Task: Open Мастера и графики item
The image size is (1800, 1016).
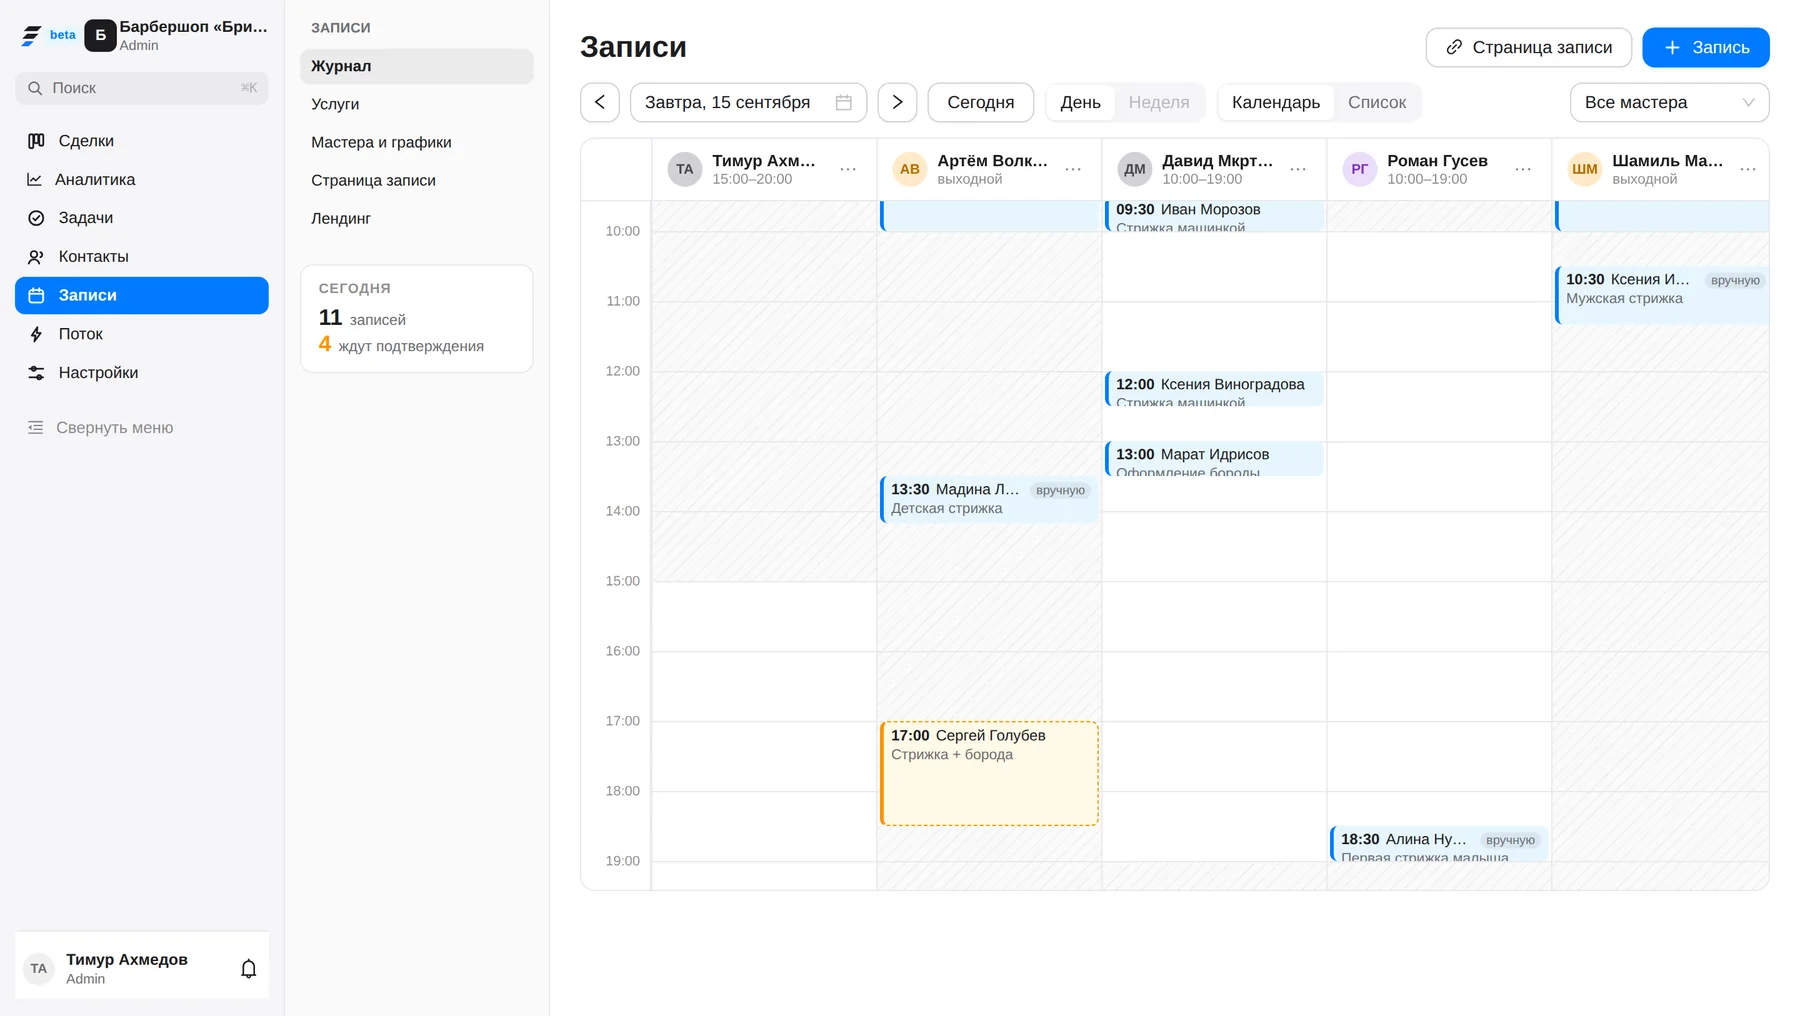Action: point(416,142)
